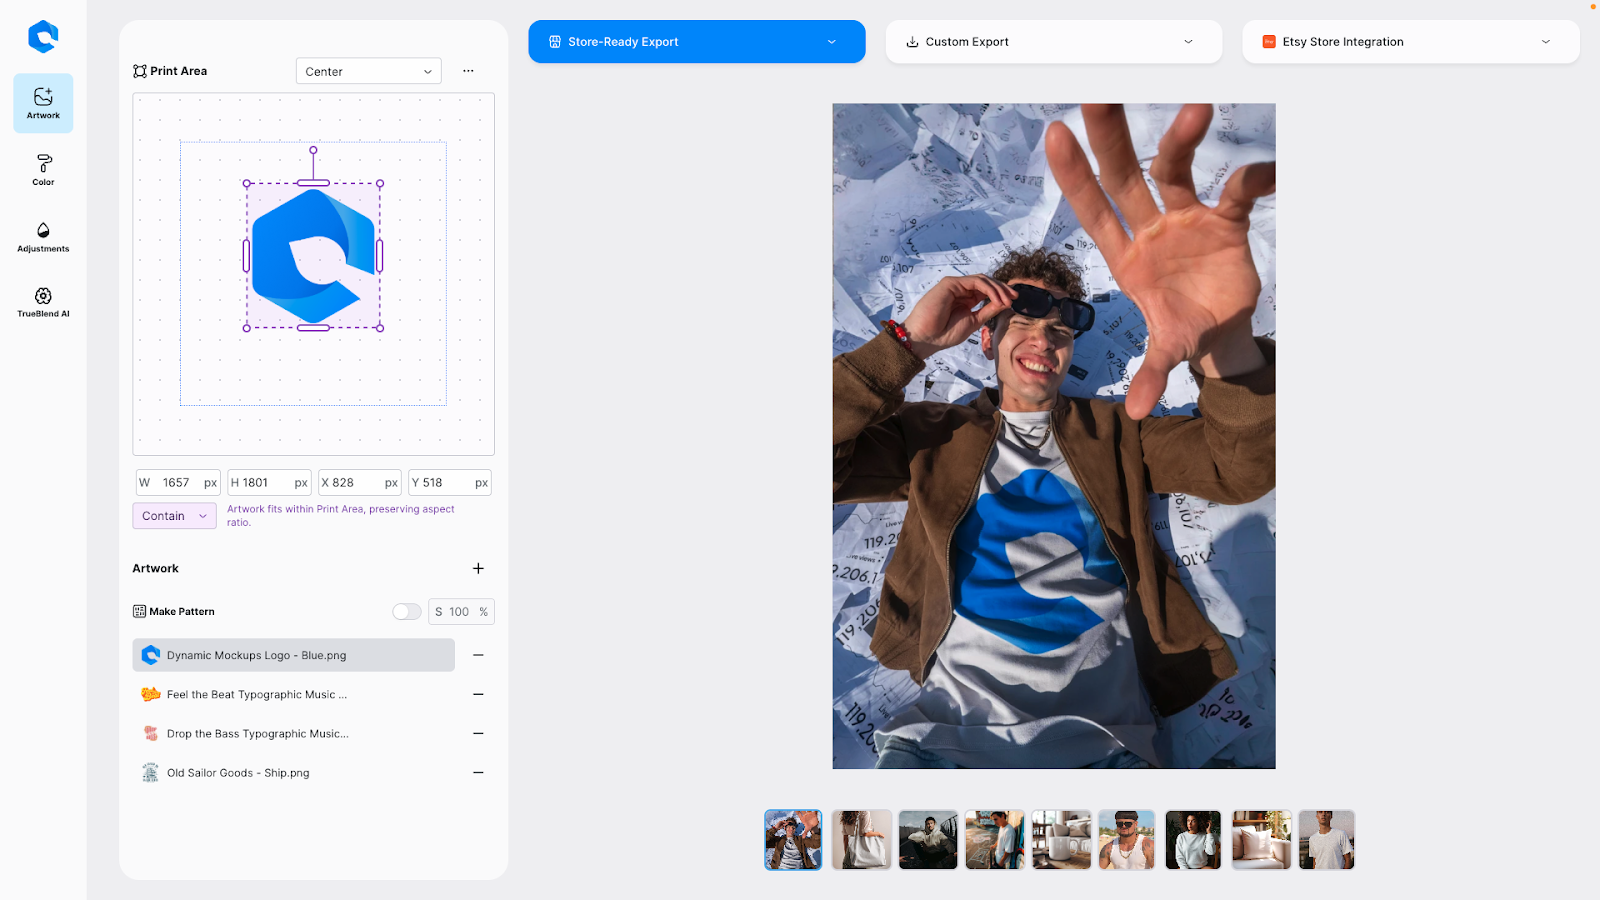The height and width of the screenshot is (900, 1600).
Task: Open the TrueBlend AI panel
Action: pos(42,301)
